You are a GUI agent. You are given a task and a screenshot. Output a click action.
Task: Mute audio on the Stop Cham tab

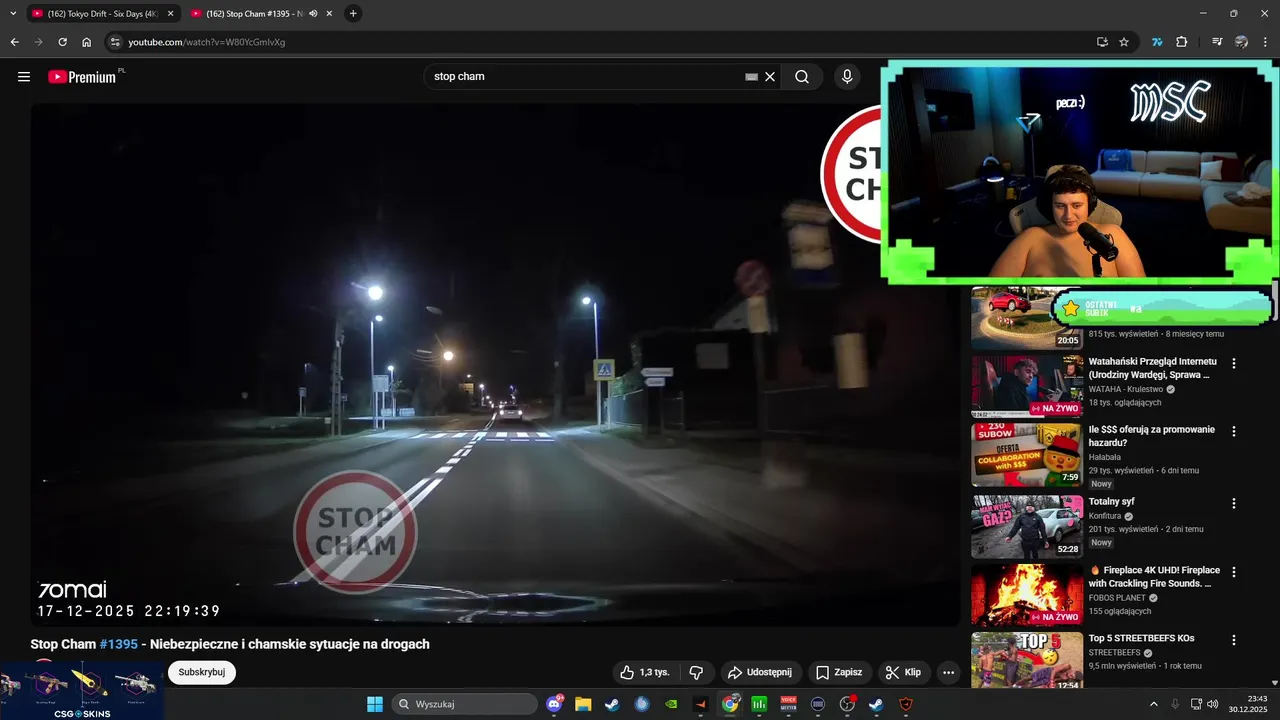(x=313, y=14)
